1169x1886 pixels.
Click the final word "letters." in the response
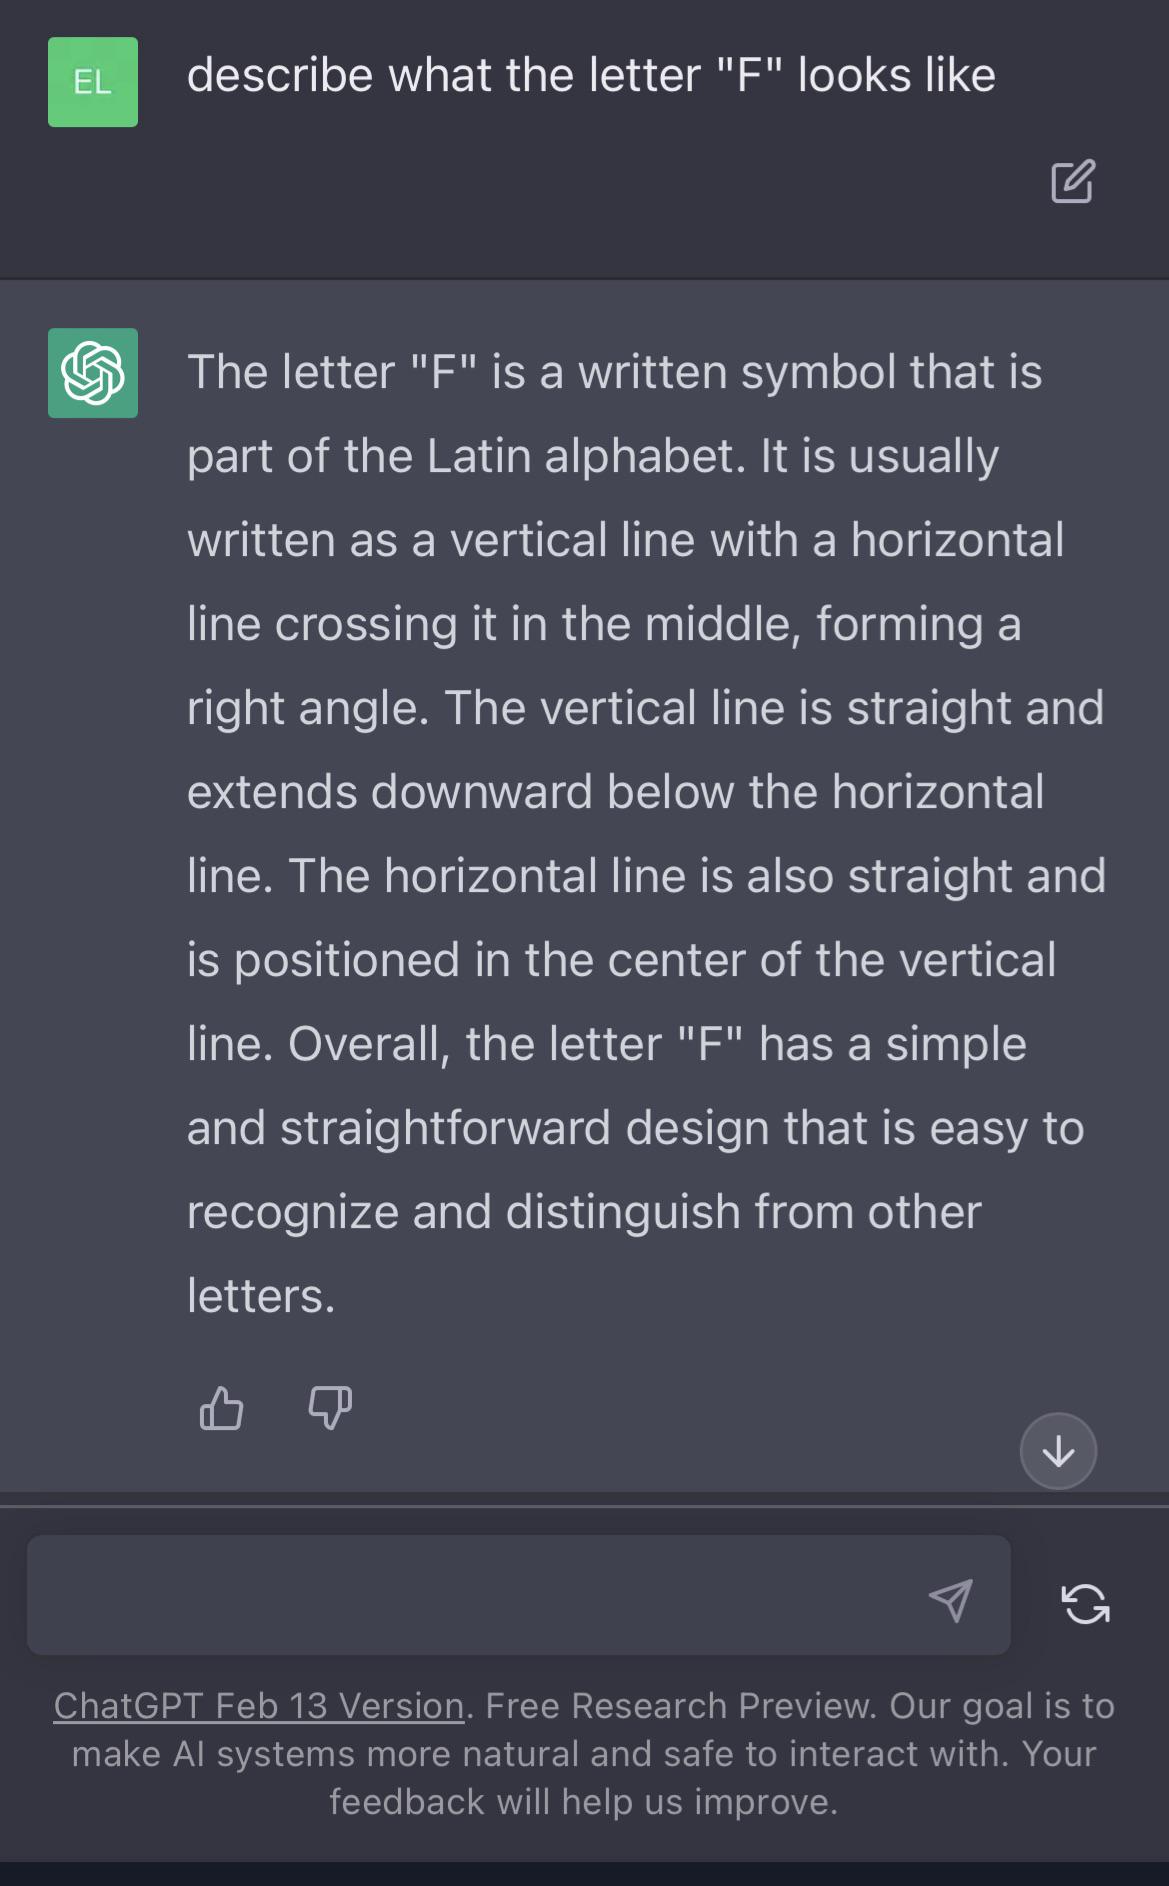point(261,1296)
